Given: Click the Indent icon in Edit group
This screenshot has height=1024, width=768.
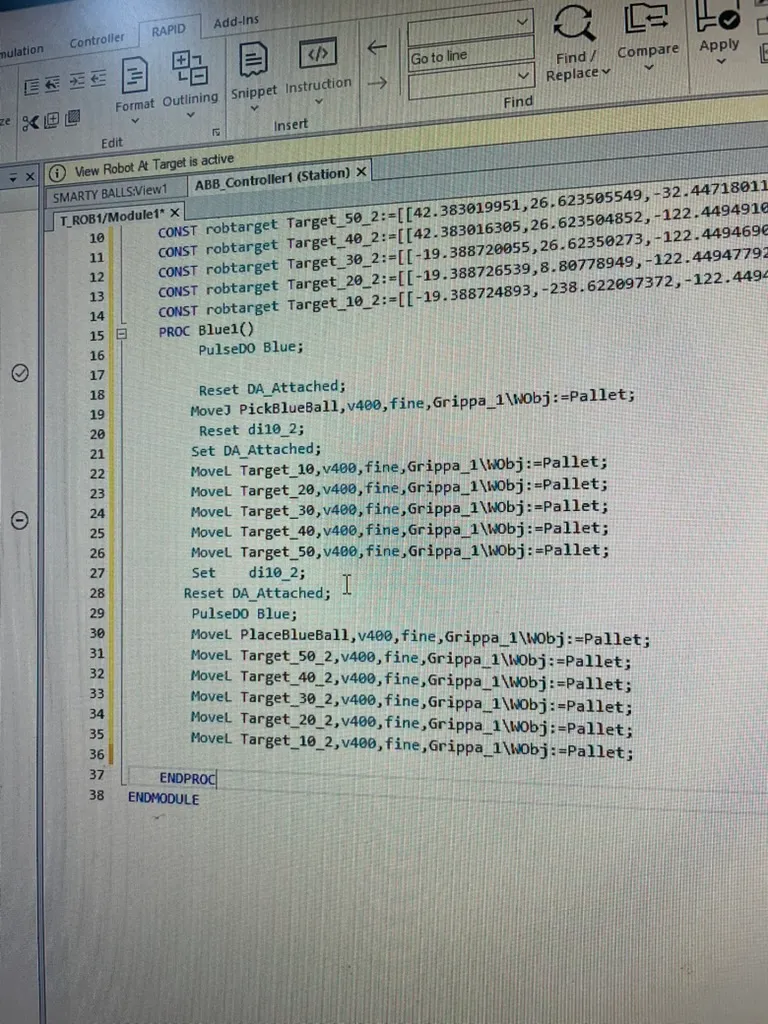Looking at the screenshot, I should (76, 81).
